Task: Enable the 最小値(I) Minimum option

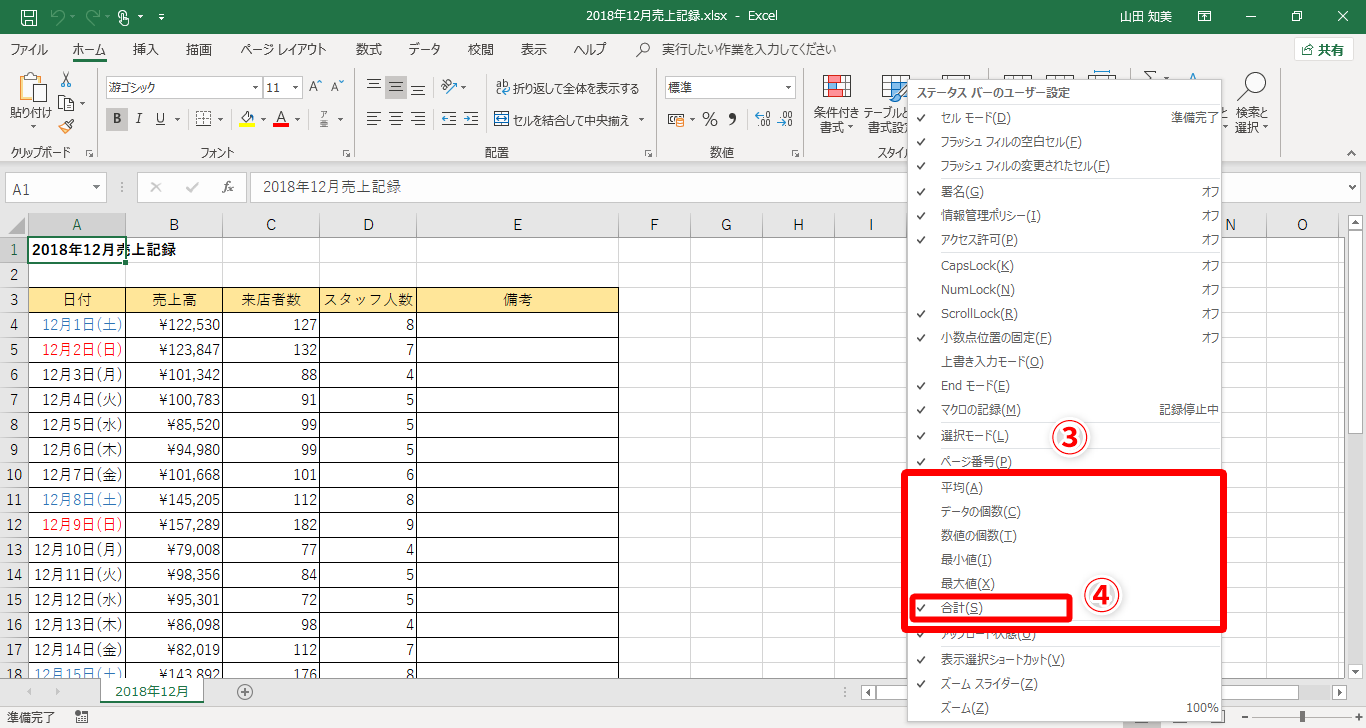Action: pyautogui.click(x=1064, y=560)
